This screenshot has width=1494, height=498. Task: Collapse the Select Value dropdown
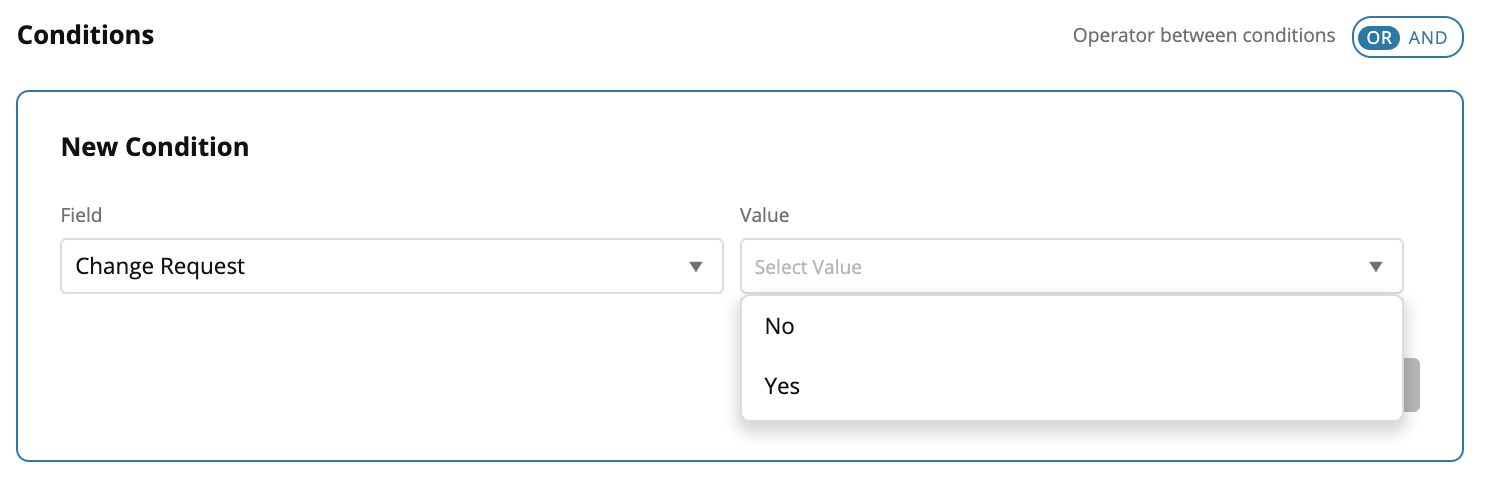click(x=1070, y=266)
